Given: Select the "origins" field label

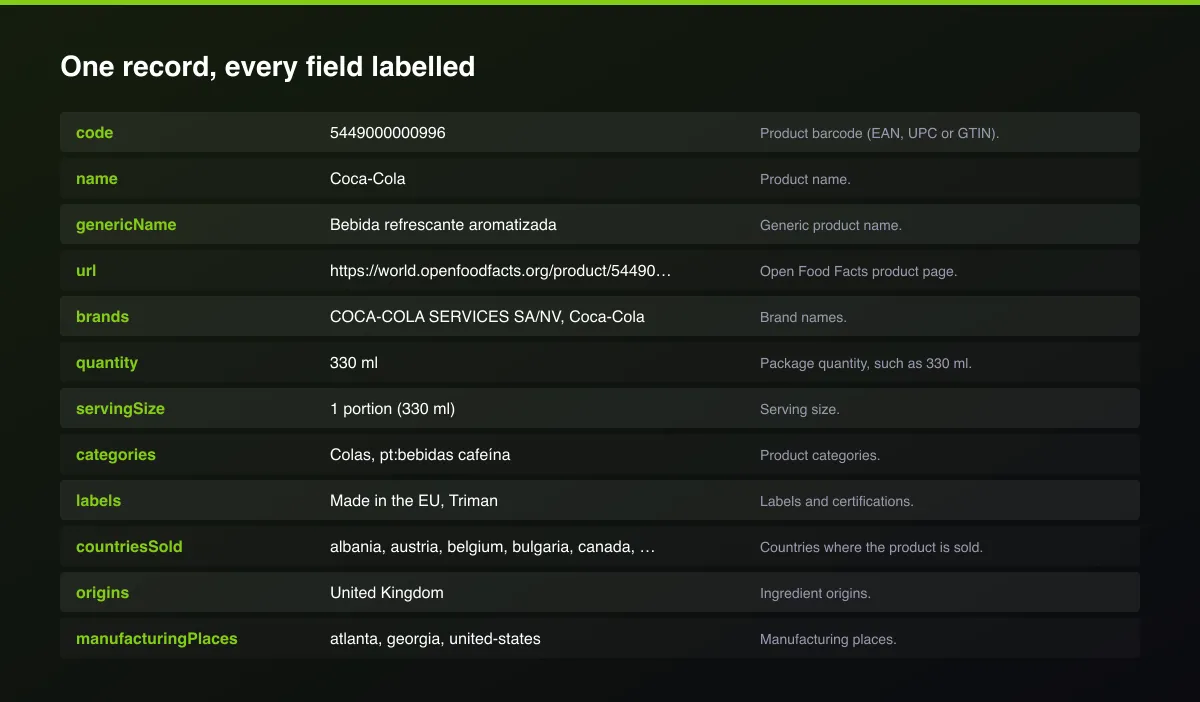Looking at the screenshot, I should point(102,593).
